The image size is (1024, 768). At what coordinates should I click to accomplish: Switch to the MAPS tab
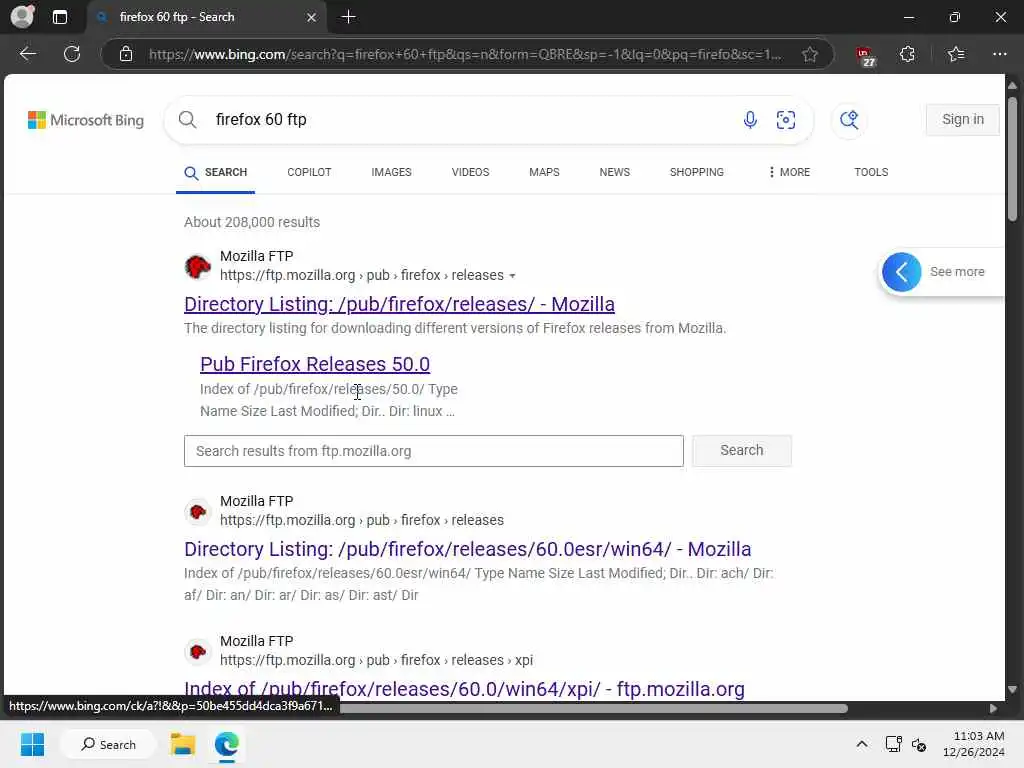pos(544,172)
